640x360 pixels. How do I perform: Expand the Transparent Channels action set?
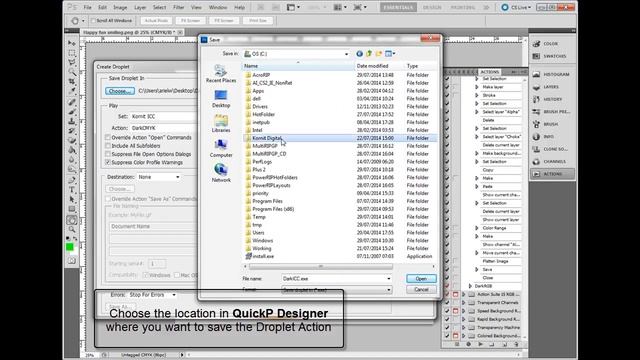(464, 303)
